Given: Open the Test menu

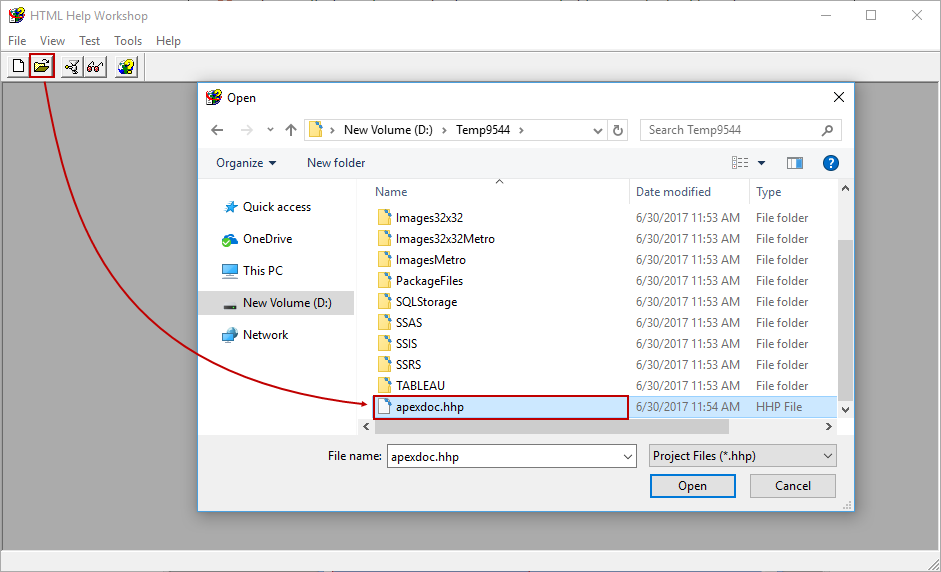Looking at the screenshot, I should tap(89, 41).
